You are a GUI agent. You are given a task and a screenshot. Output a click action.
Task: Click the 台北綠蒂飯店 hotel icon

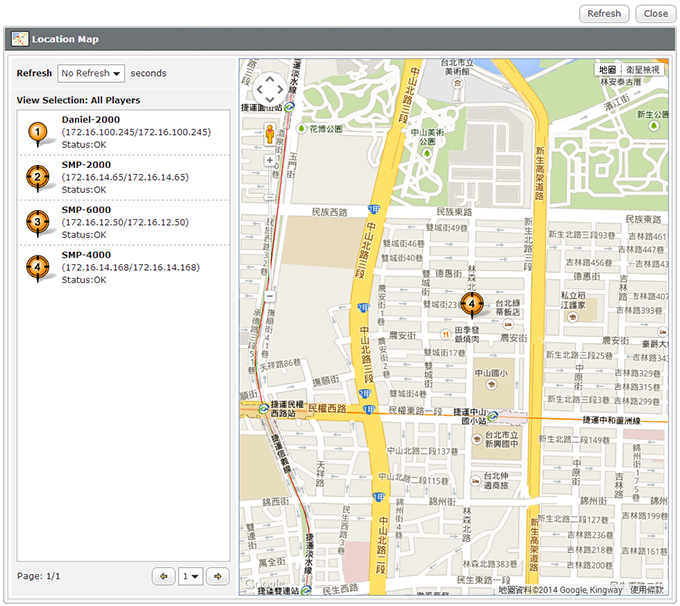508,324
